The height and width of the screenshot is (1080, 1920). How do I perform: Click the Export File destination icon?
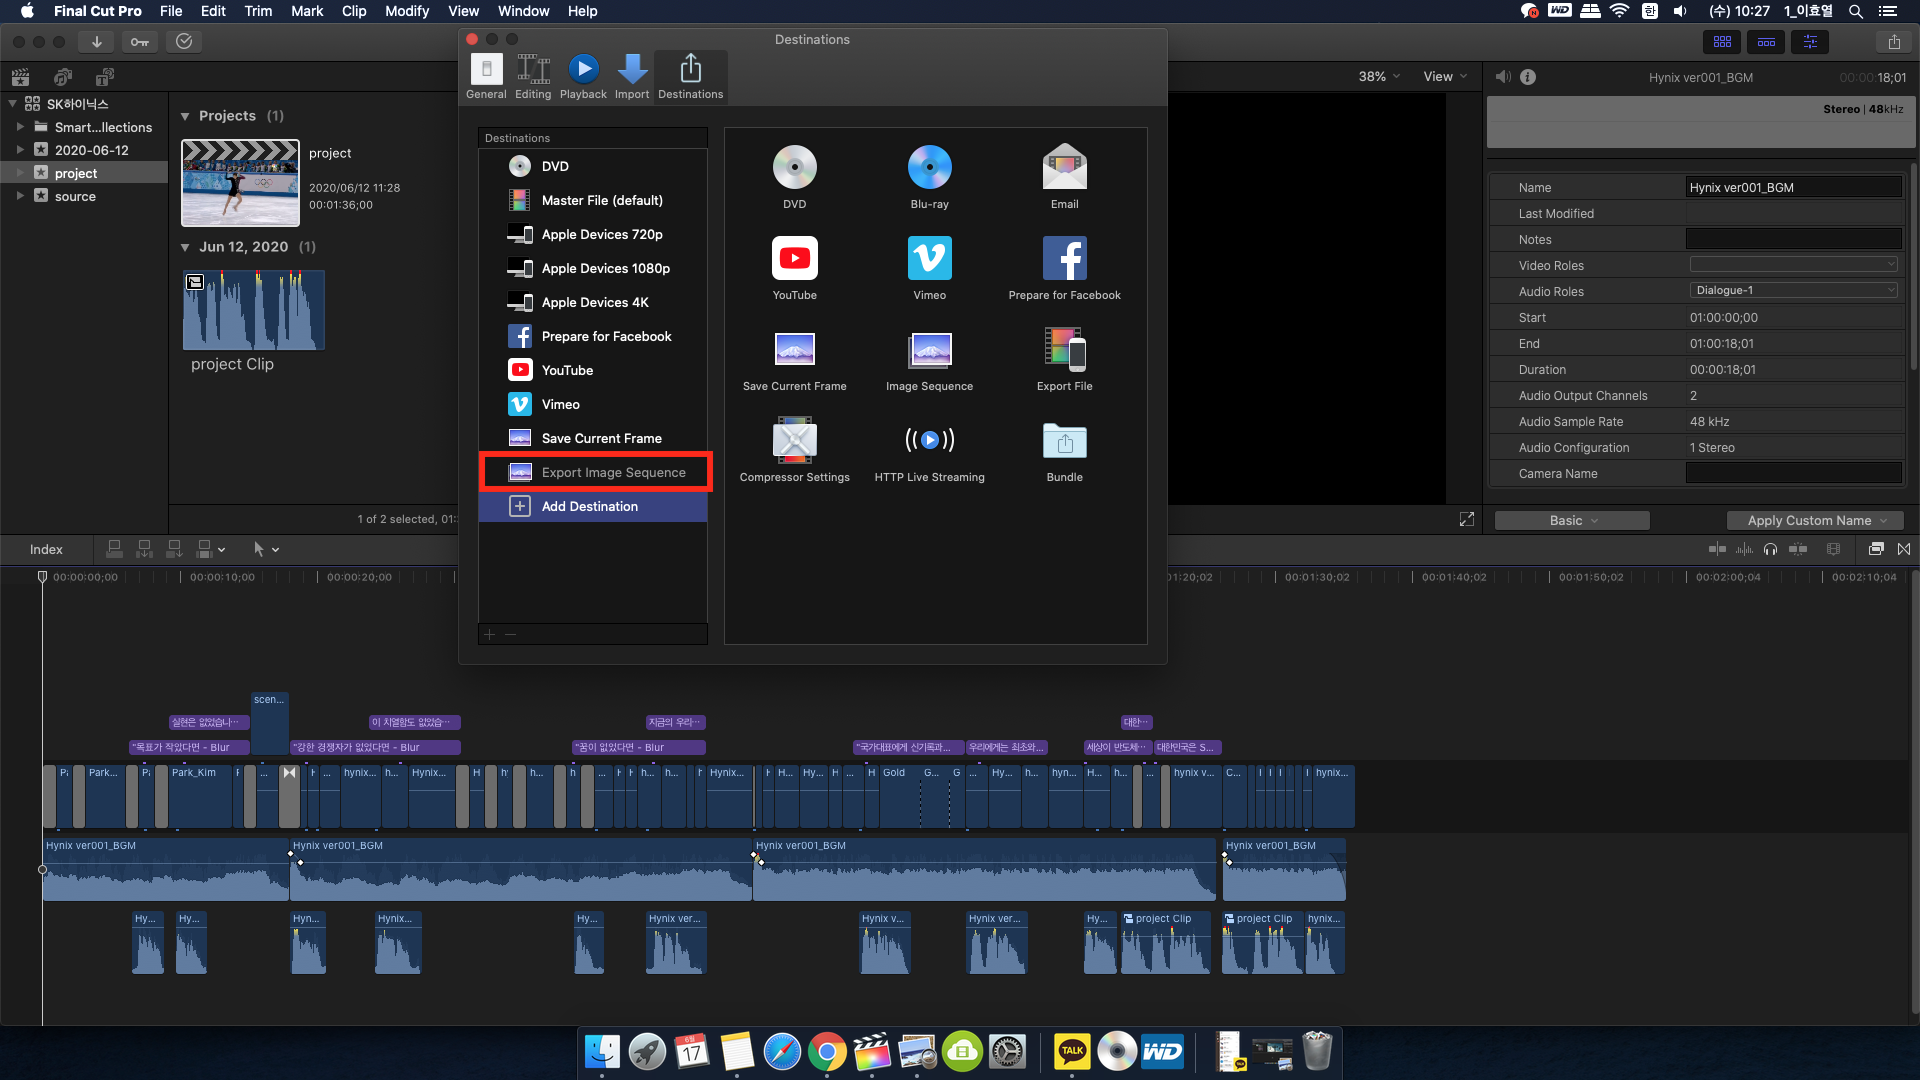[x=1064, y=350]
